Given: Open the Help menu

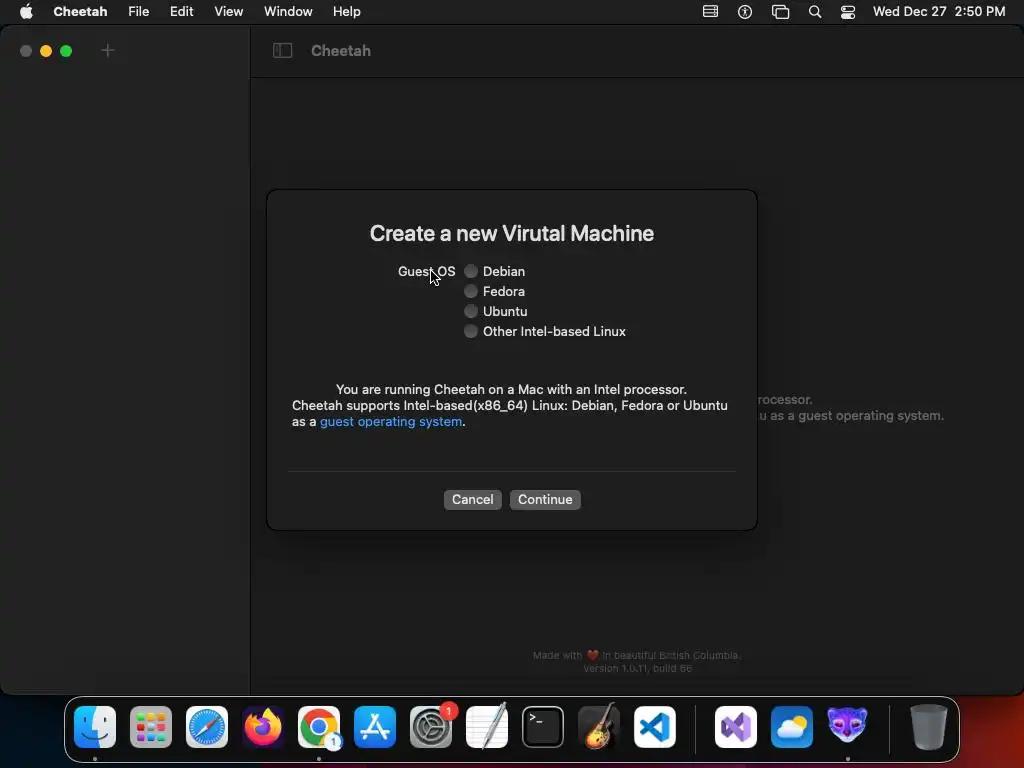Looking at the screenshot, I should click(347, 12).
